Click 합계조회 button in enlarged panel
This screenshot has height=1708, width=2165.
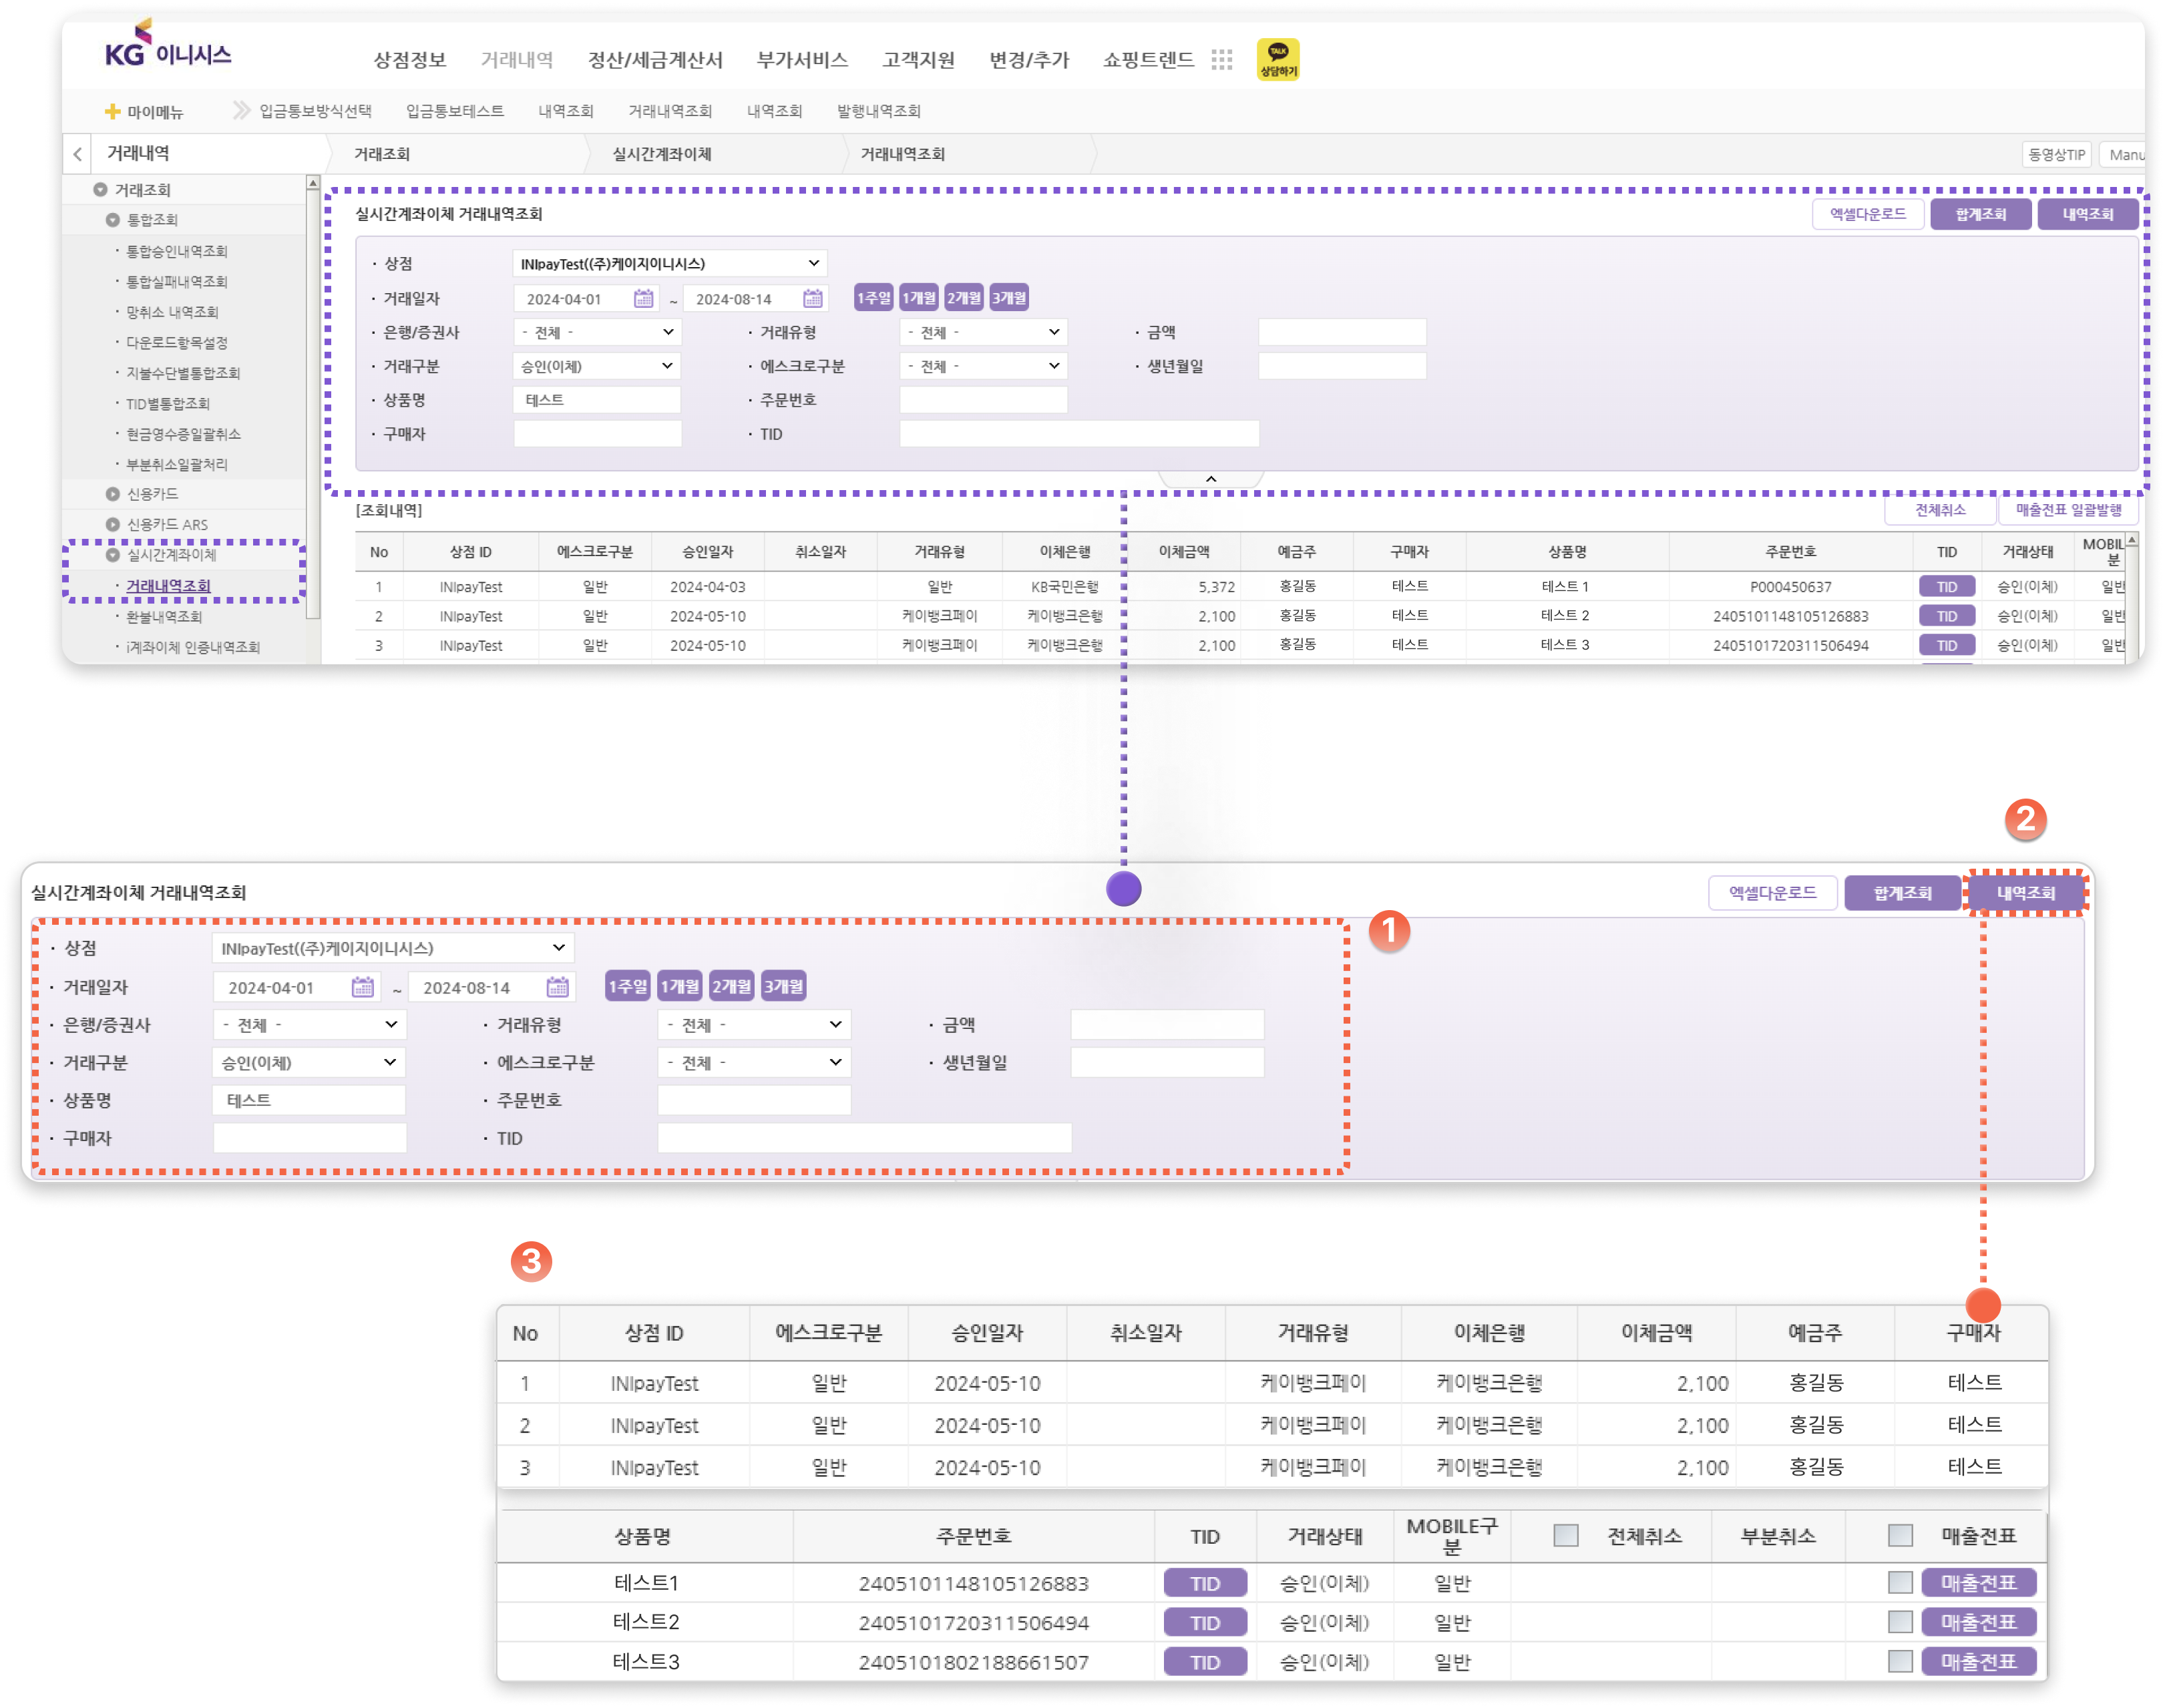click(1902, 892)
